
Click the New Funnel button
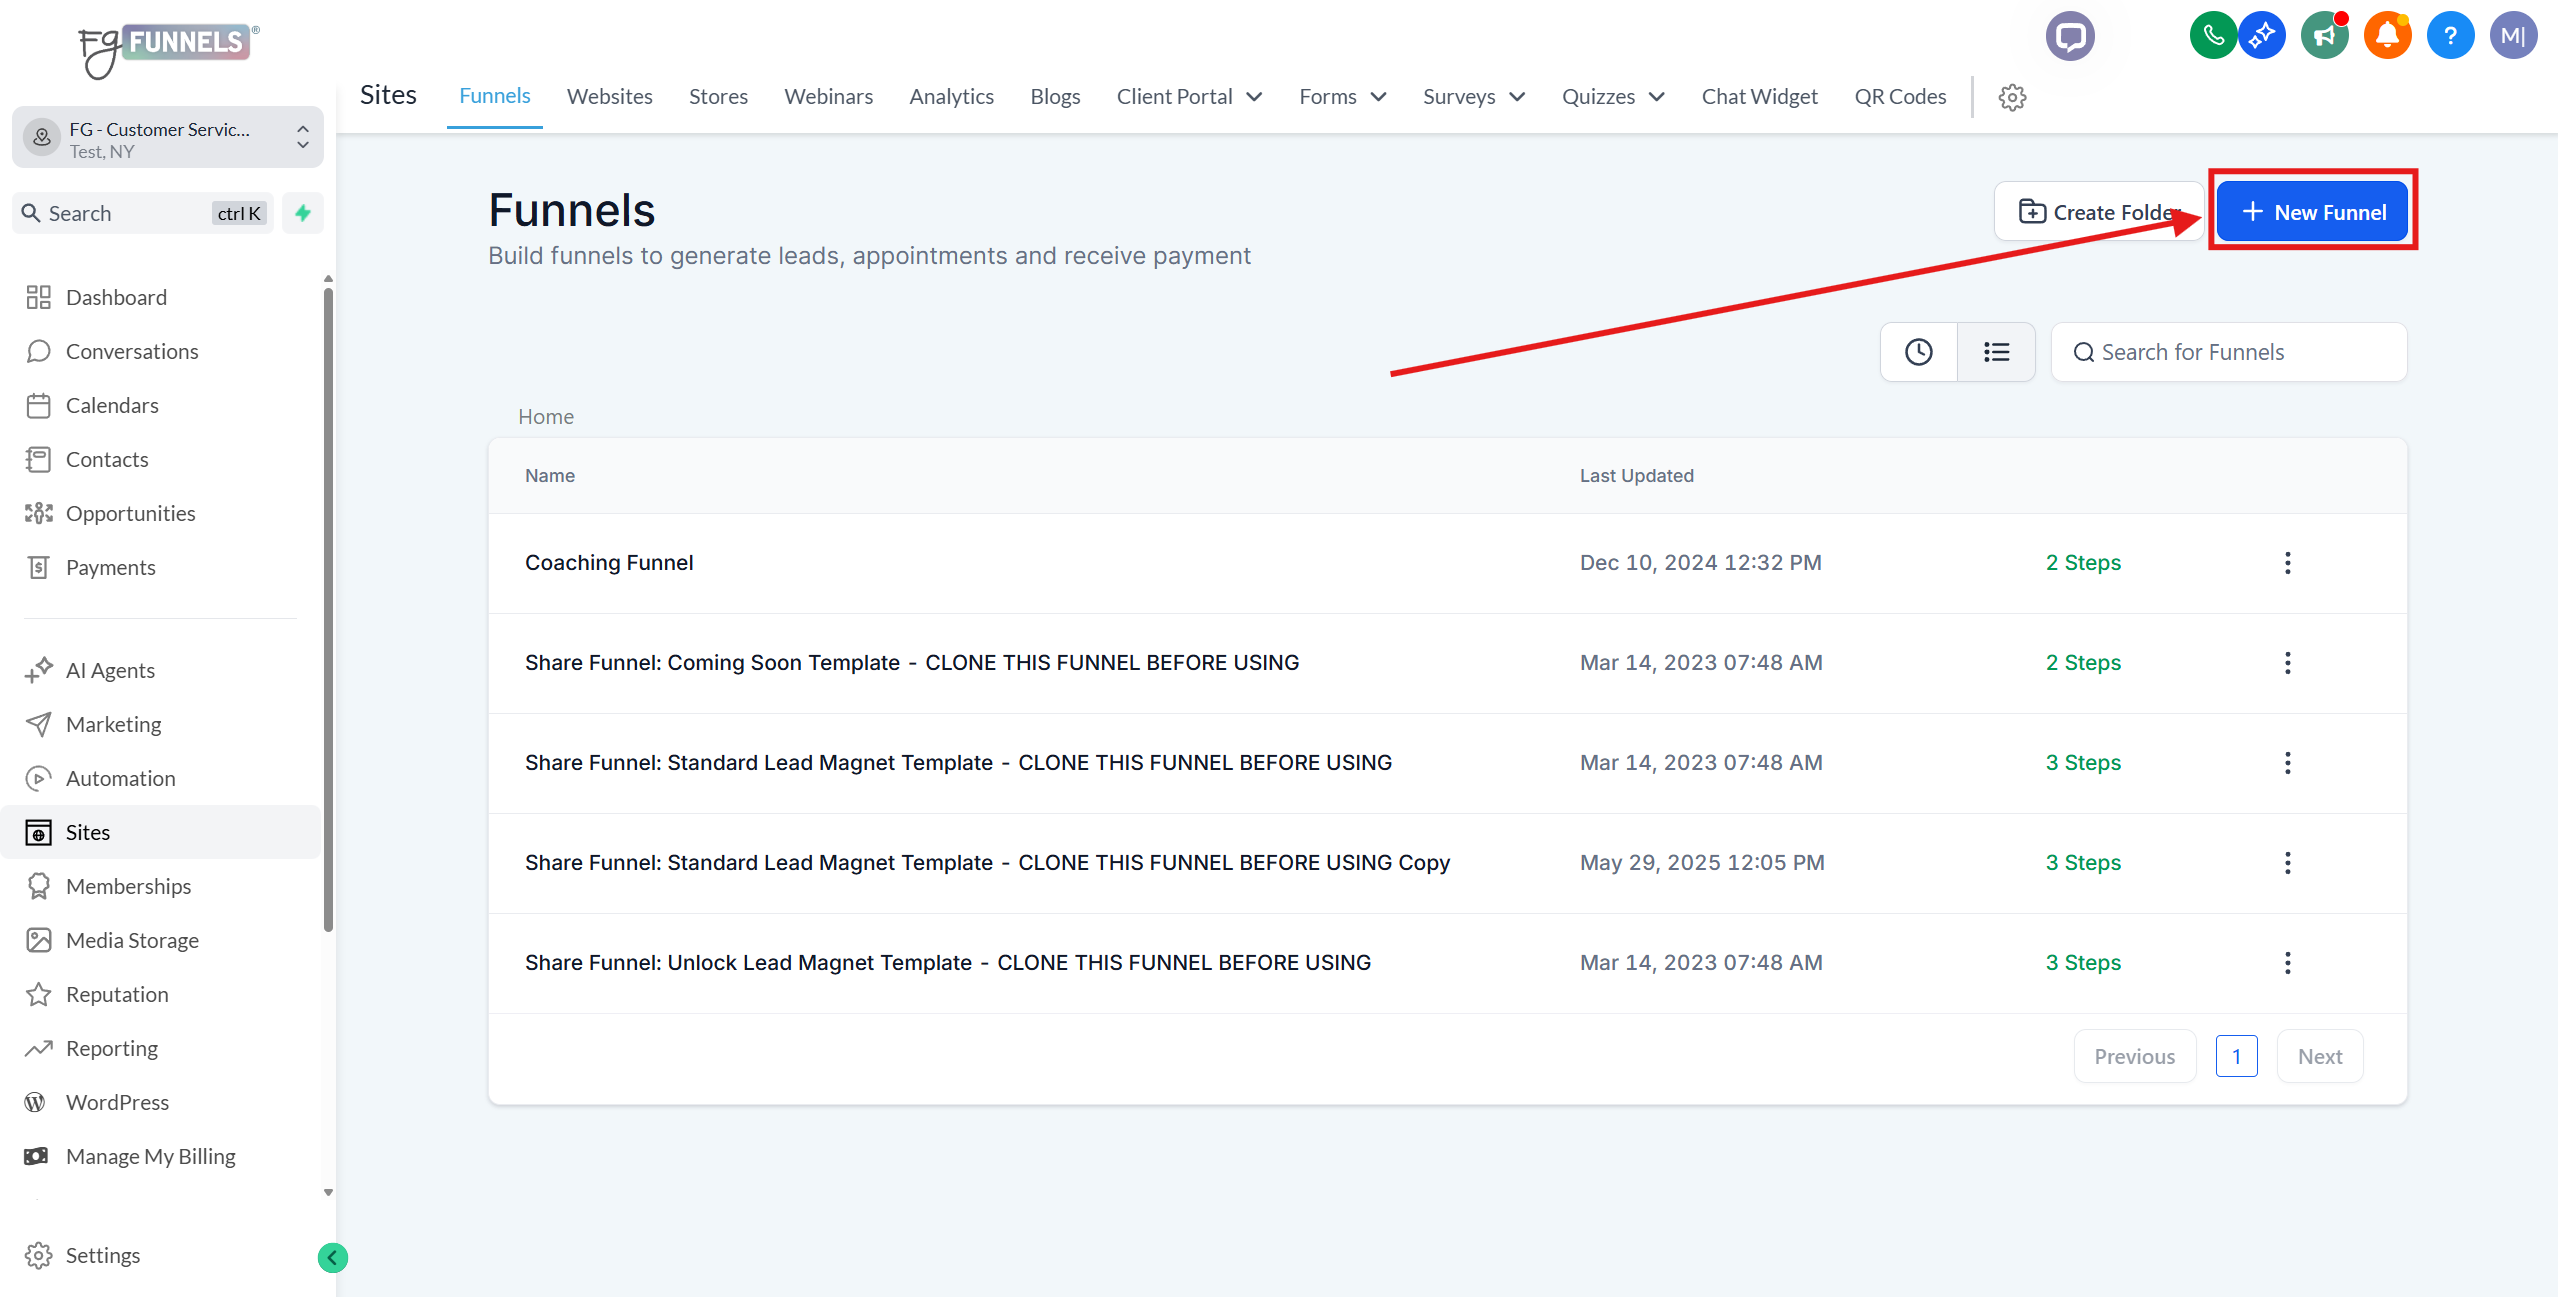tap(2312, 212)
